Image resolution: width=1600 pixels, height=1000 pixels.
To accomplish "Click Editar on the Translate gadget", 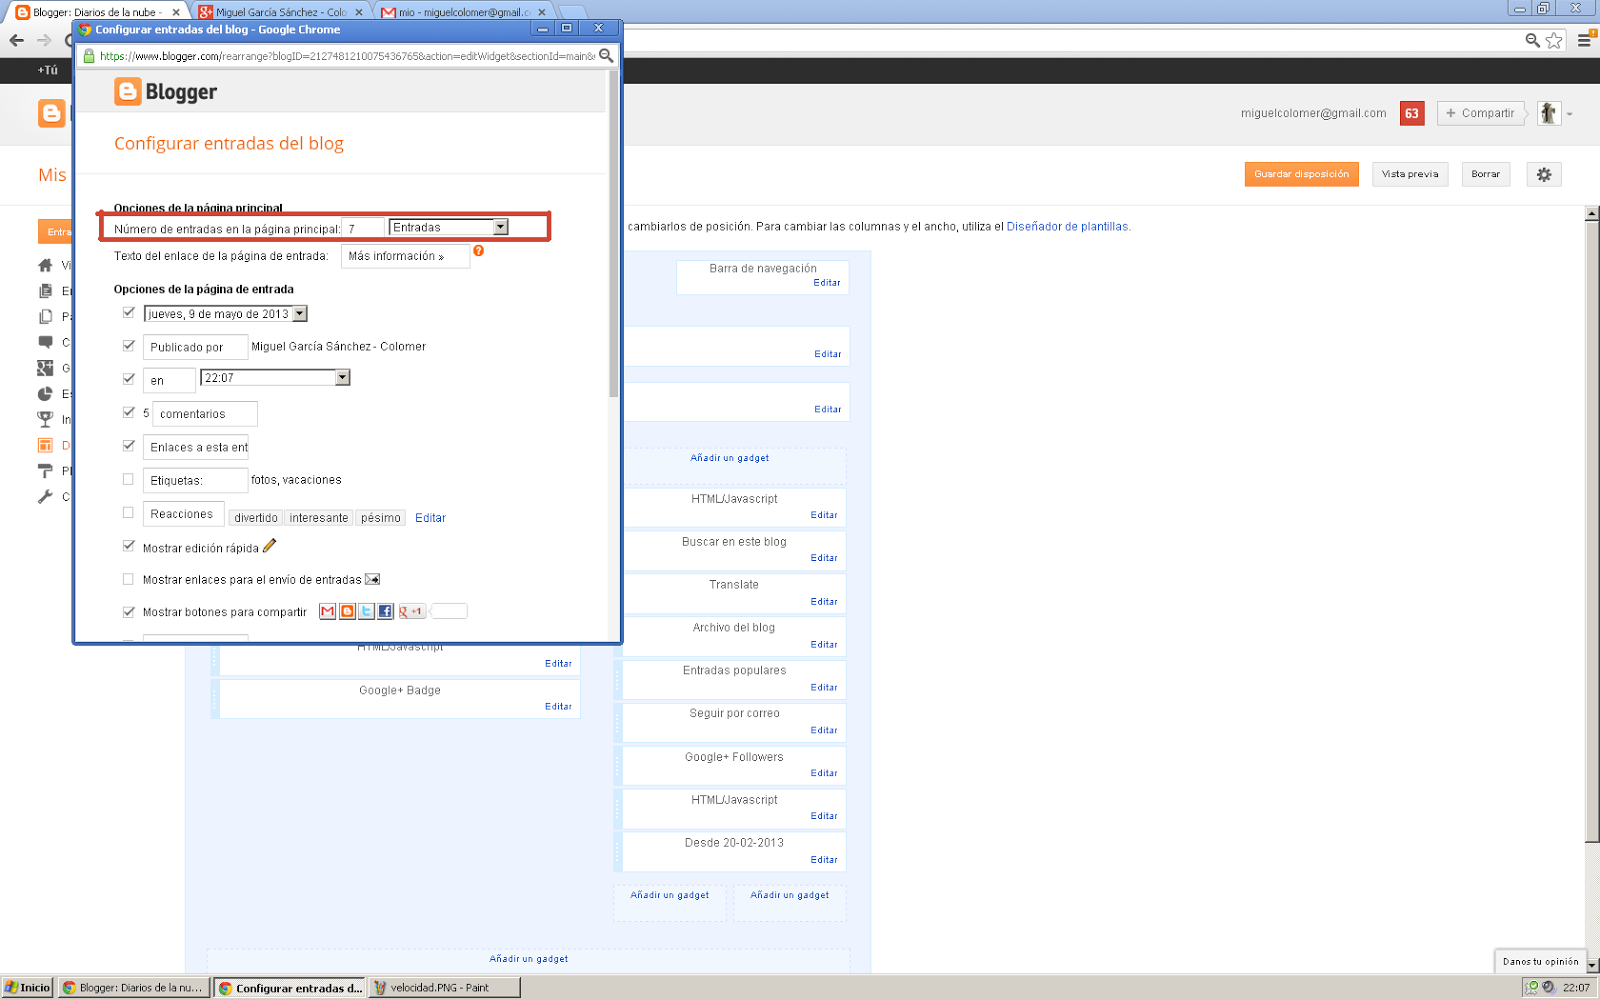I will [824, 602].
